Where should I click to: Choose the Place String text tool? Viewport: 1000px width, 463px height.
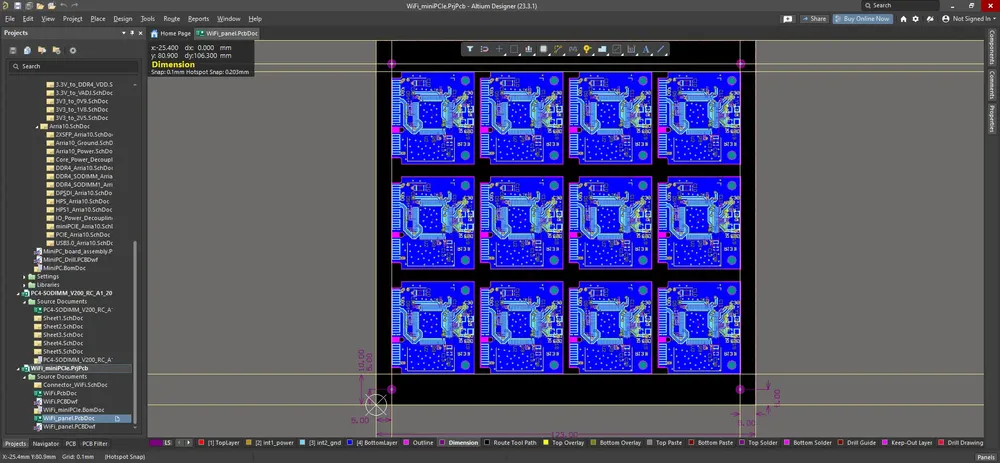[x=645, y=49]
